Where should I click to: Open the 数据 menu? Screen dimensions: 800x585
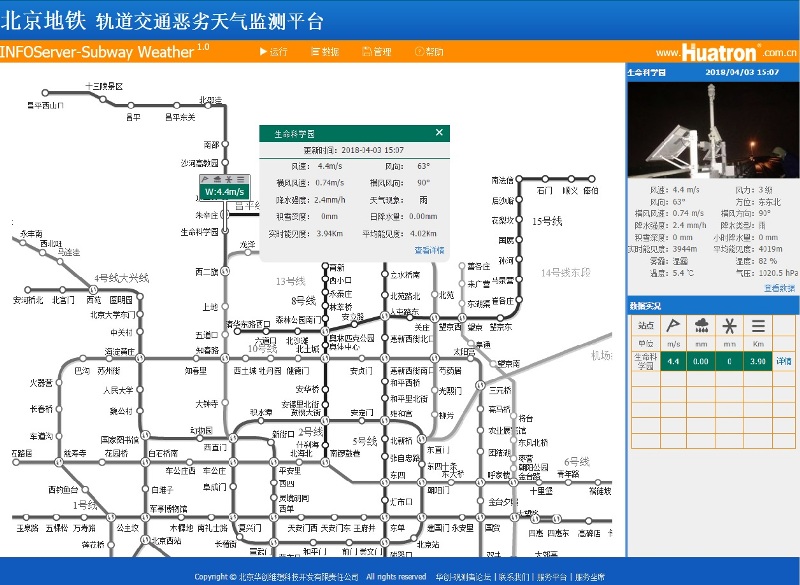point(325,52)
